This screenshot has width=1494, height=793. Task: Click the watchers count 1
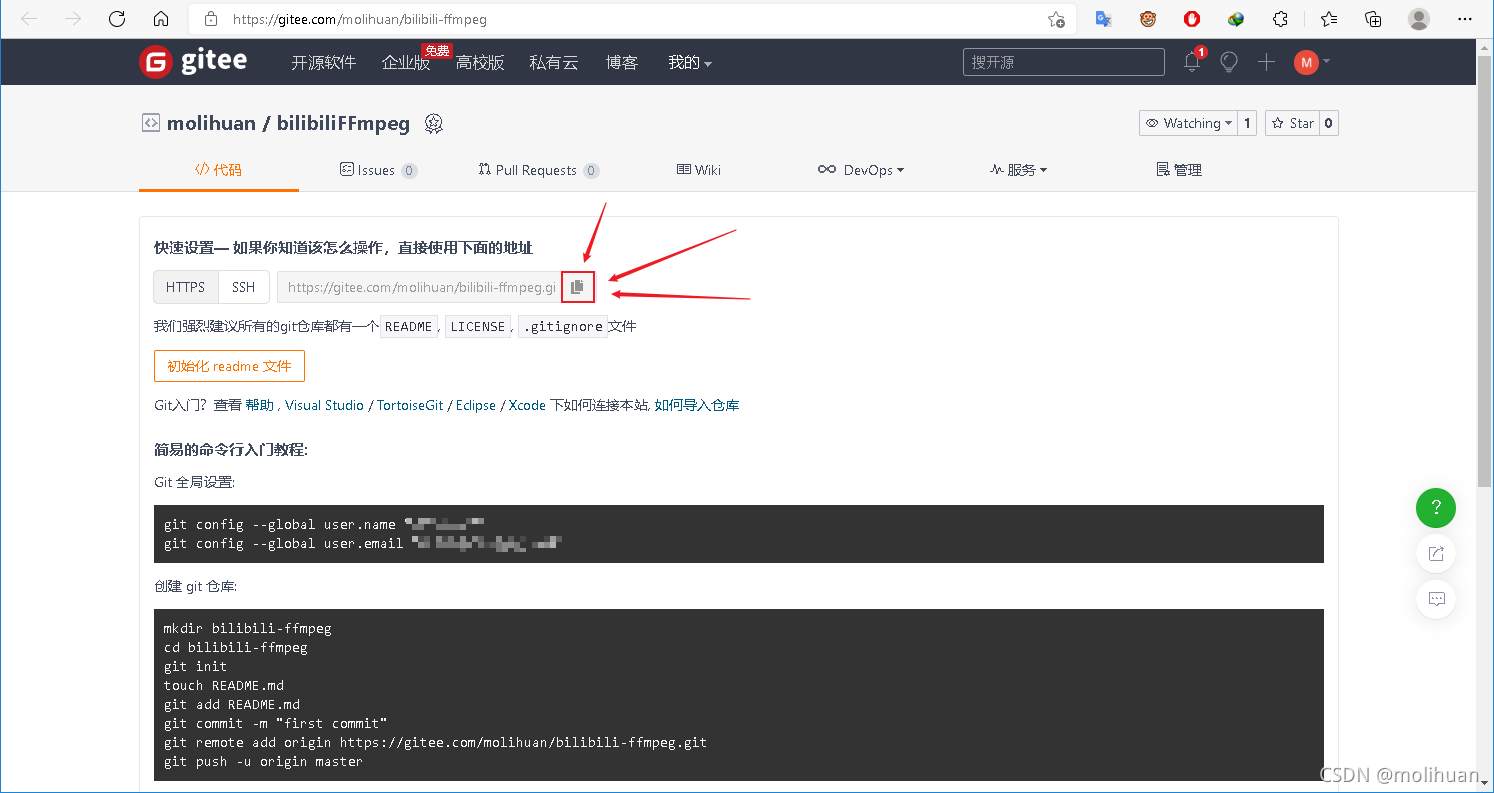pos(1247,123)
